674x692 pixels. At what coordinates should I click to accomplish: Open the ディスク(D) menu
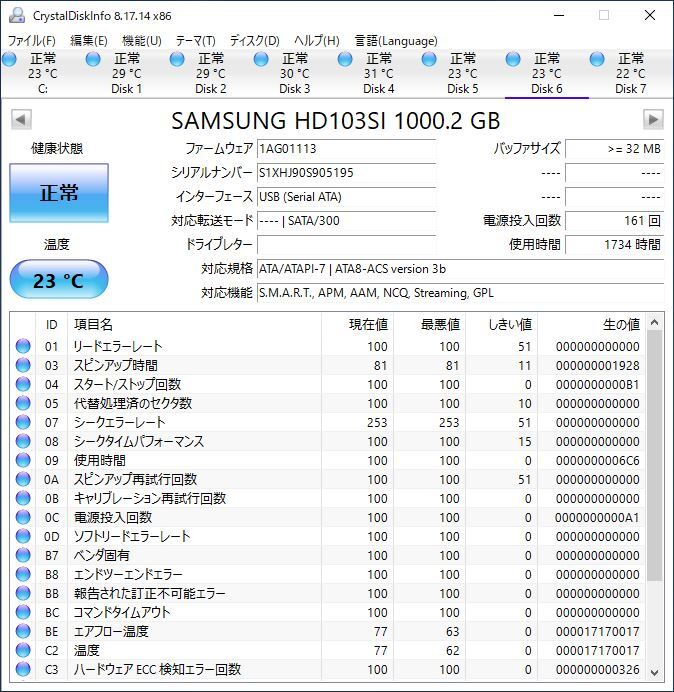(x=255, y=41)
